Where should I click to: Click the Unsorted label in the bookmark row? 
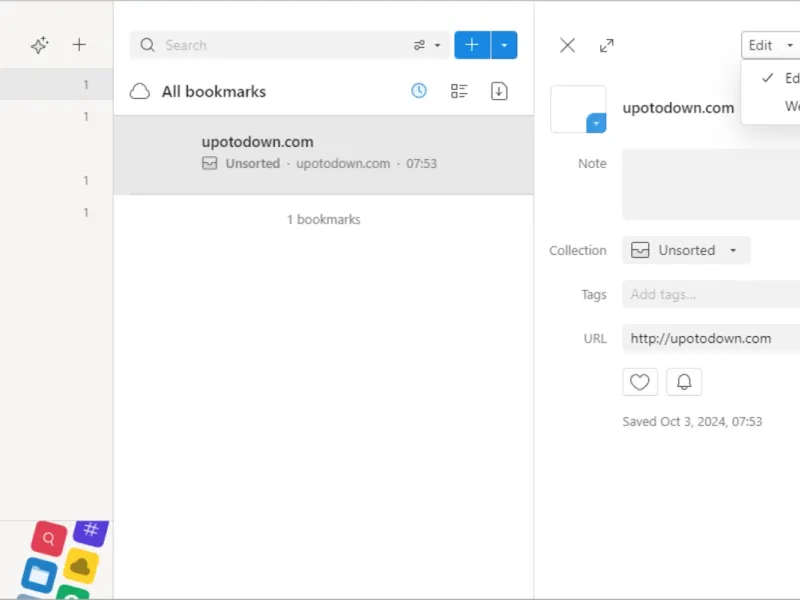point(253,163)
